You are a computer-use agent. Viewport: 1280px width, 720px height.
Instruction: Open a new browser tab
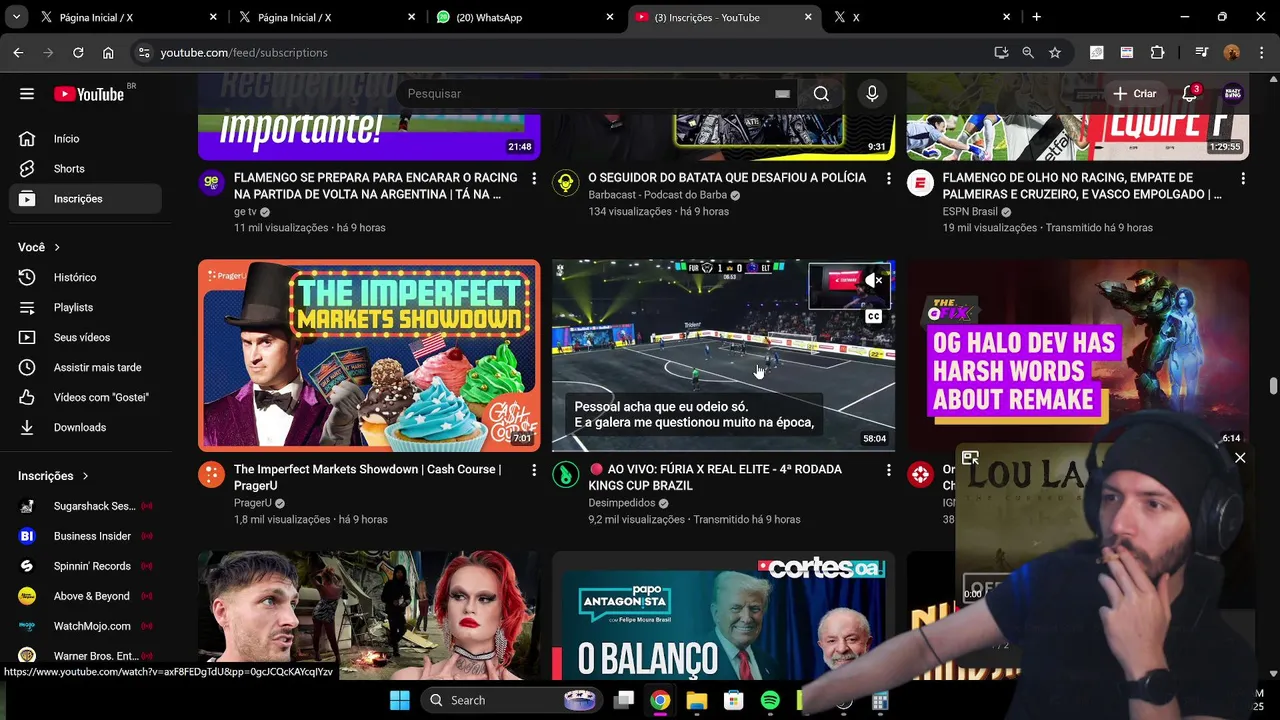[1036, 17]
